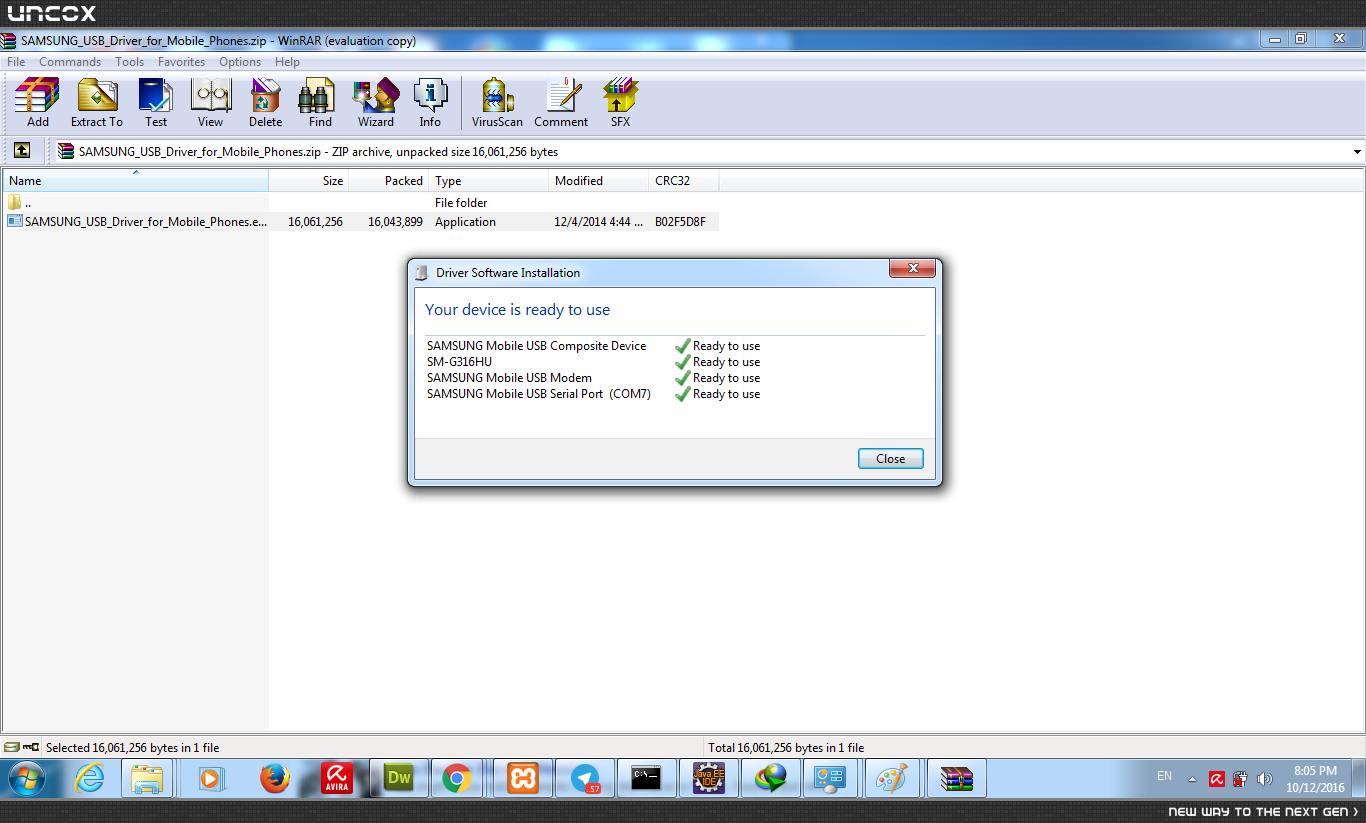Viewport: 1366px width, 823px height.
Task: Open the Windows Start menu
Action: [x=25, y=778]
